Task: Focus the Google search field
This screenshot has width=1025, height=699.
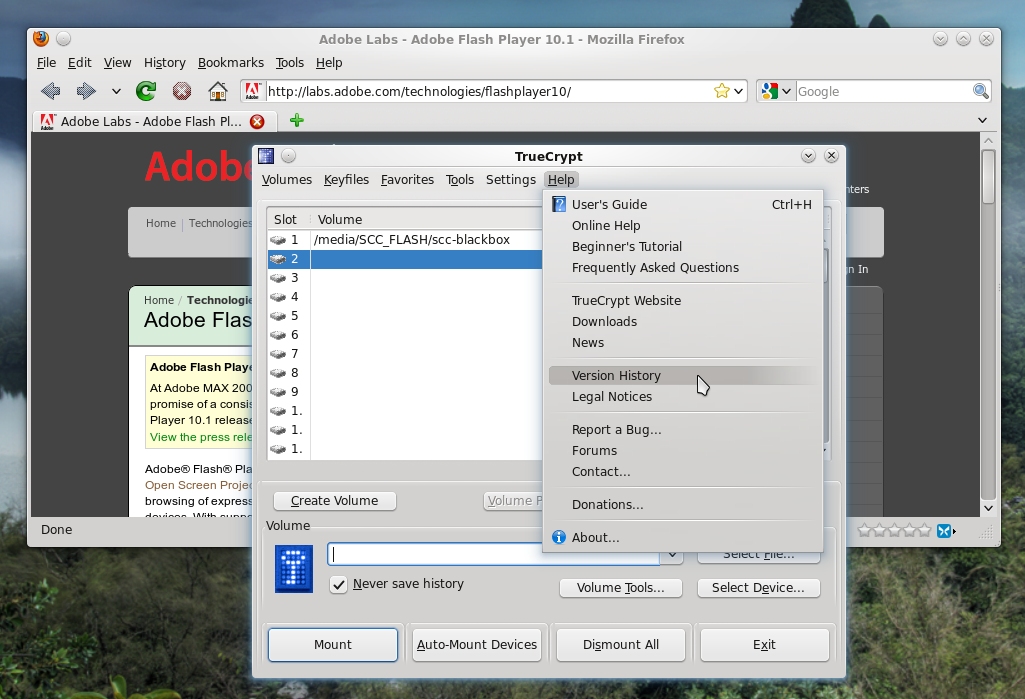Action: [884, 92]
